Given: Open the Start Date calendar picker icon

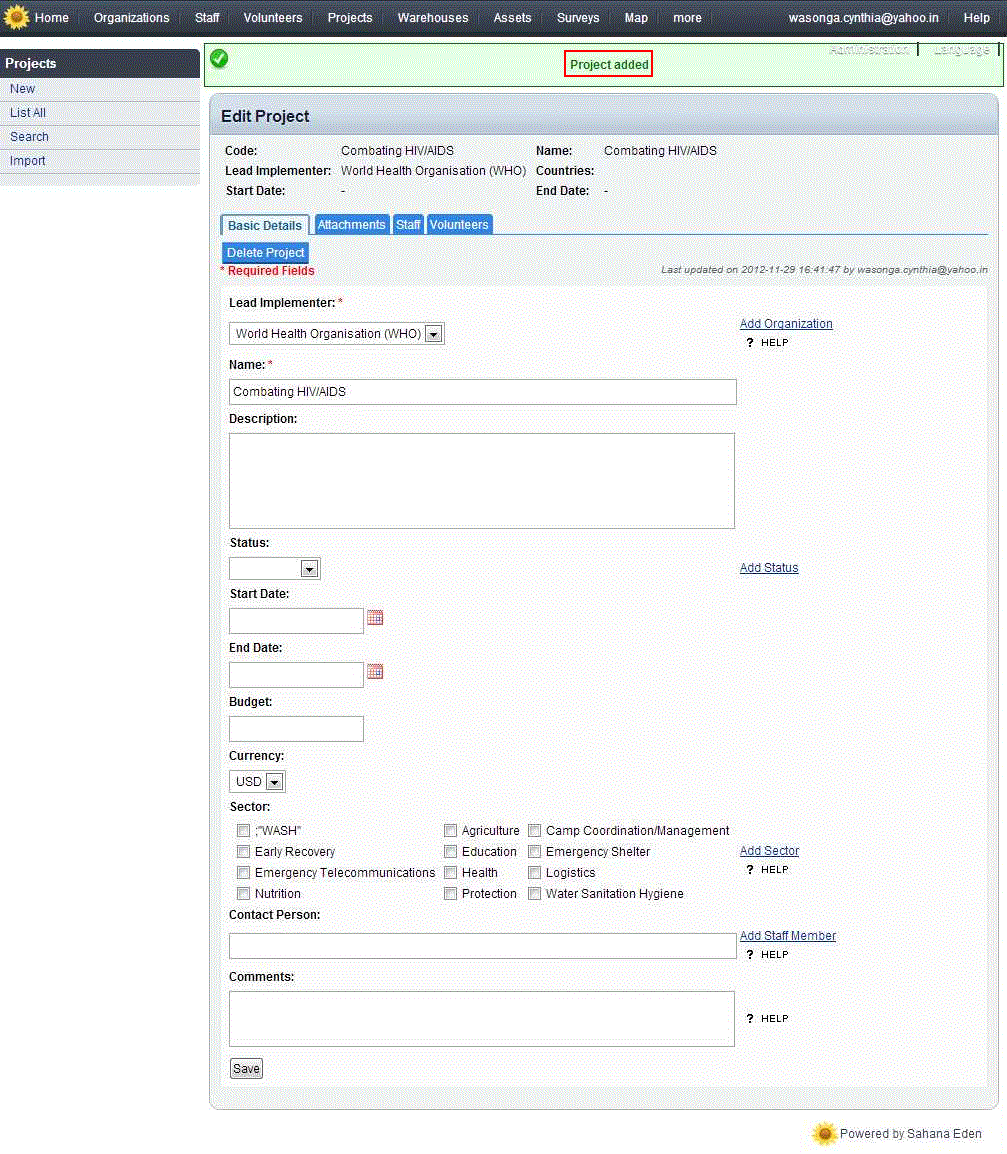Looking at the screenshot, I should (x=375, y=618).
